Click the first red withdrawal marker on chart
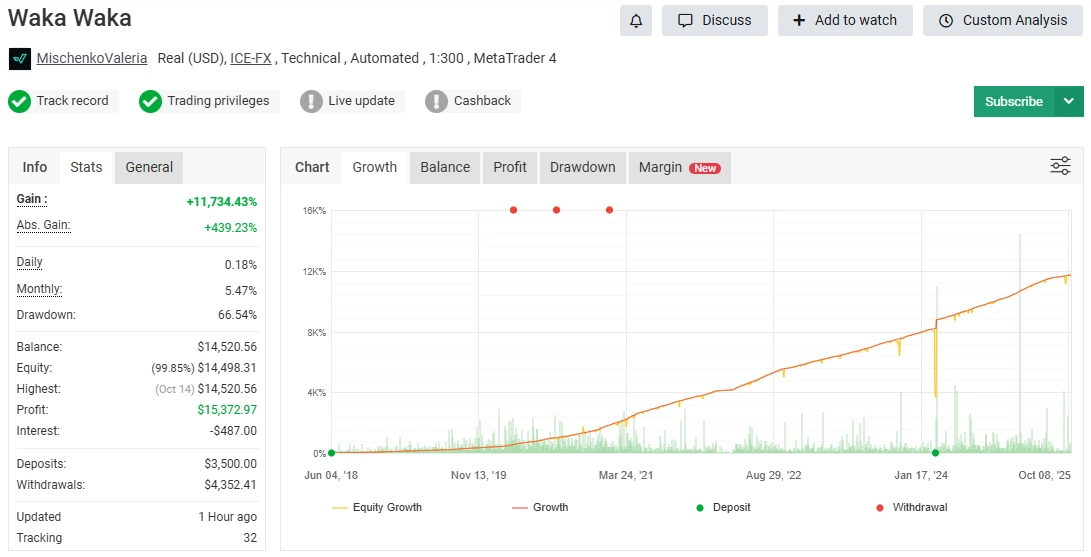The width and height of the screenshot is (1091, 557). coord(513,210)
